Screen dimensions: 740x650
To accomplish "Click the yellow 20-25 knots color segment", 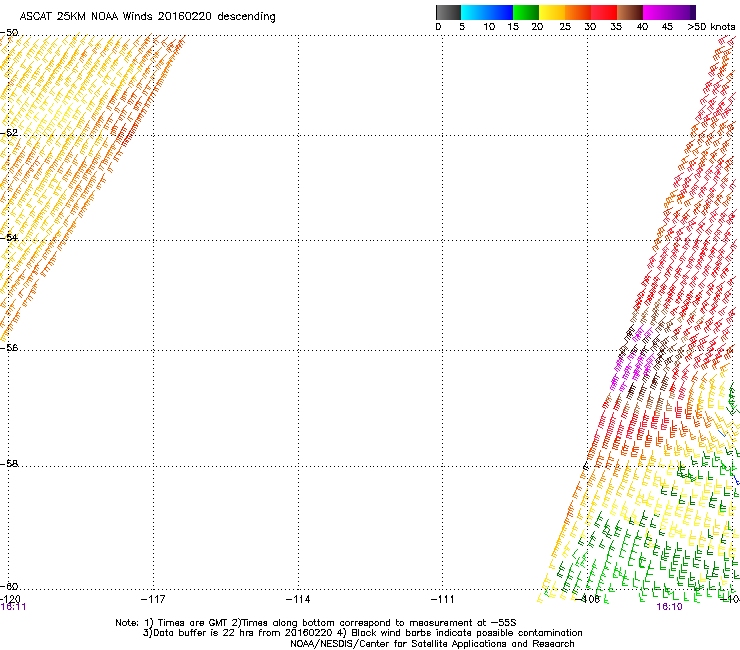I will [552, 12].
